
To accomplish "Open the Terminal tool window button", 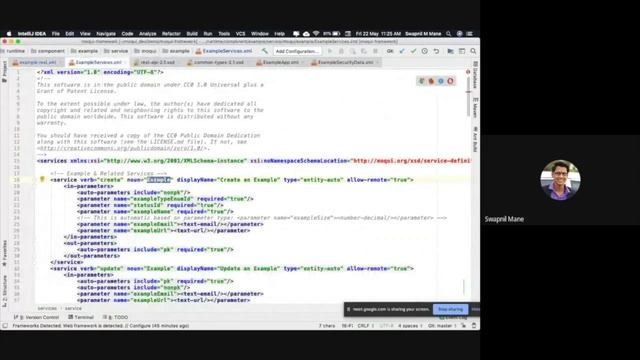I will [81, 317].
